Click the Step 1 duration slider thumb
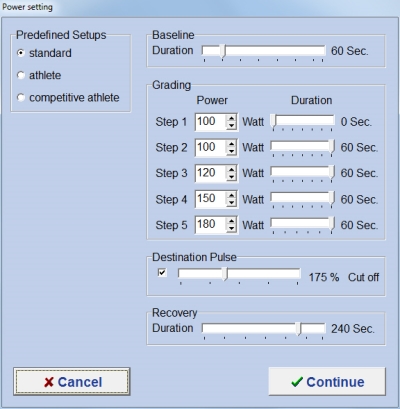This screenshot has height=409, width=400. click(274, 122)
